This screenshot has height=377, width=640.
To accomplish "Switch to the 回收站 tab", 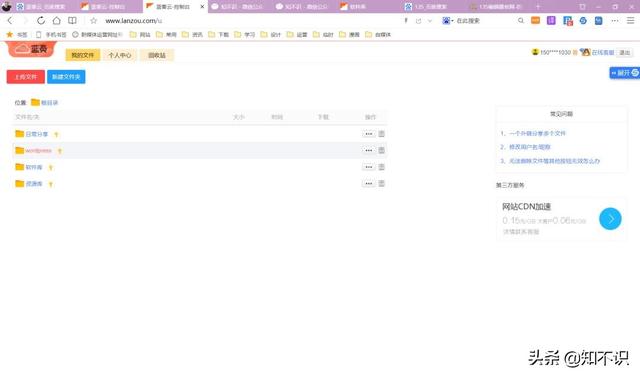I will point(157,55).
